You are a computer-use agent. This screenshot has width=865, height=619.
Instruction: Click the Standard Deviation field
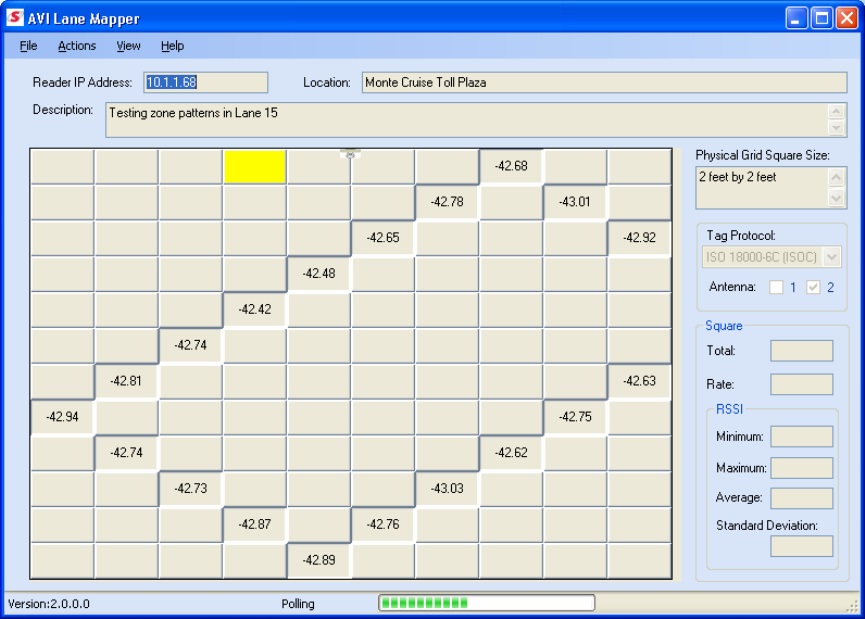[x=802, y=546]
